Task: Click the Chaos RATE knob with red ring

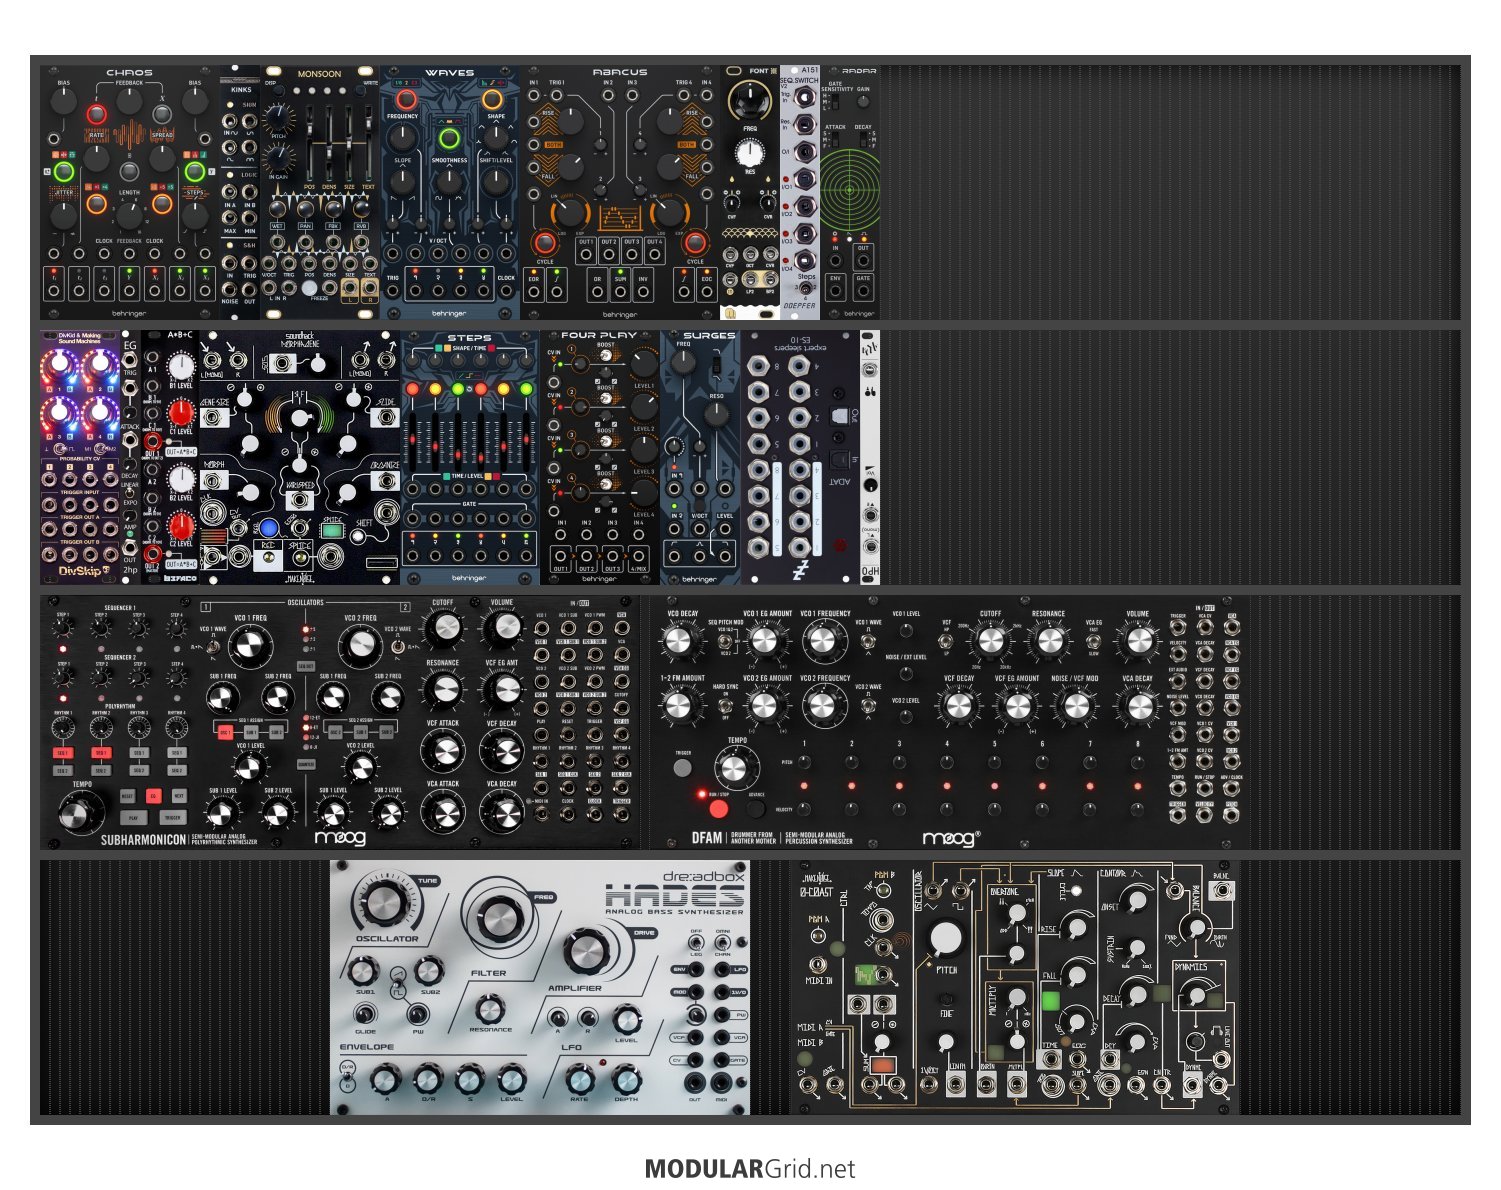Action: (96, 114)
